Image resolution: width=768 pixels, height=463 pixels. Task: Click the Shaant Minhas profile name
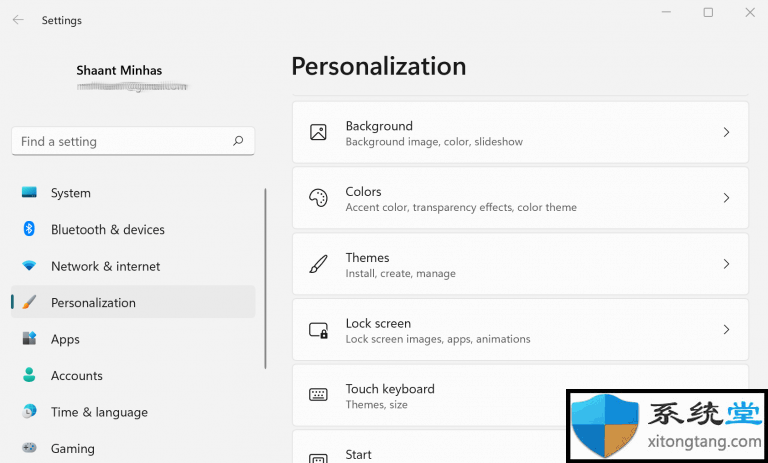click(x=119, y=71)
